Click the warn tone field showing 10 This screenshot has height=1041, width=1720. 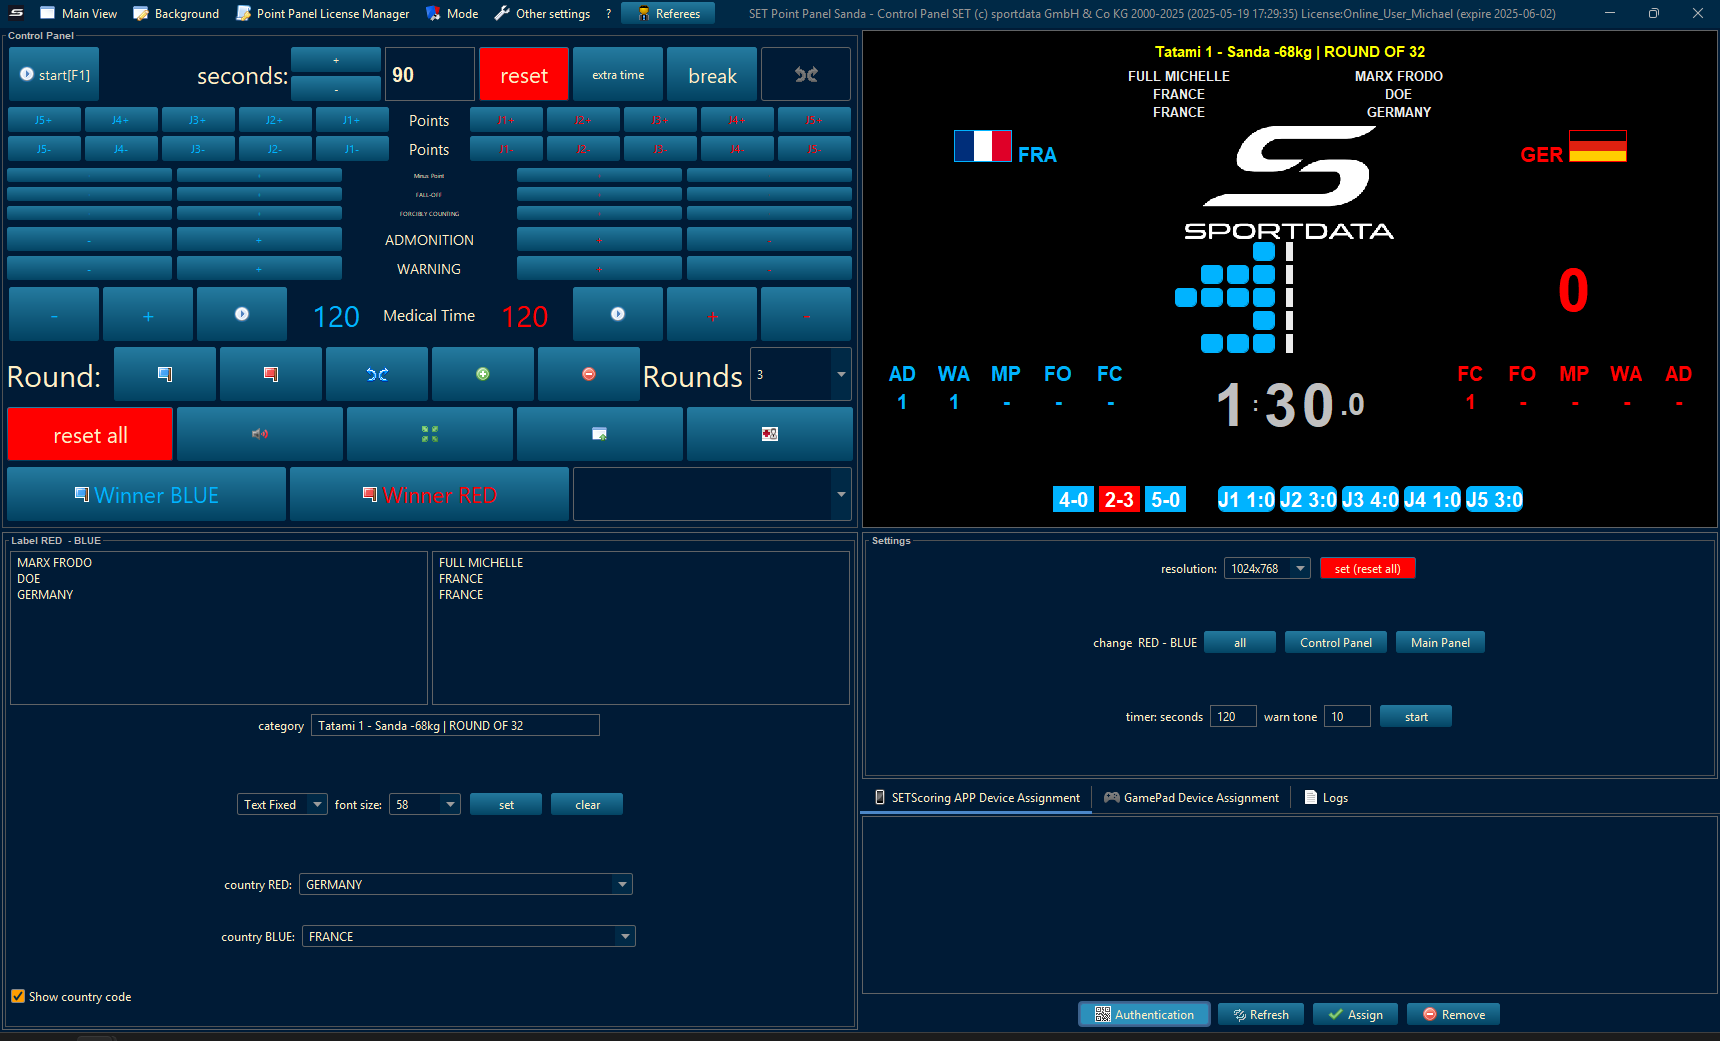click(1347, 716)
